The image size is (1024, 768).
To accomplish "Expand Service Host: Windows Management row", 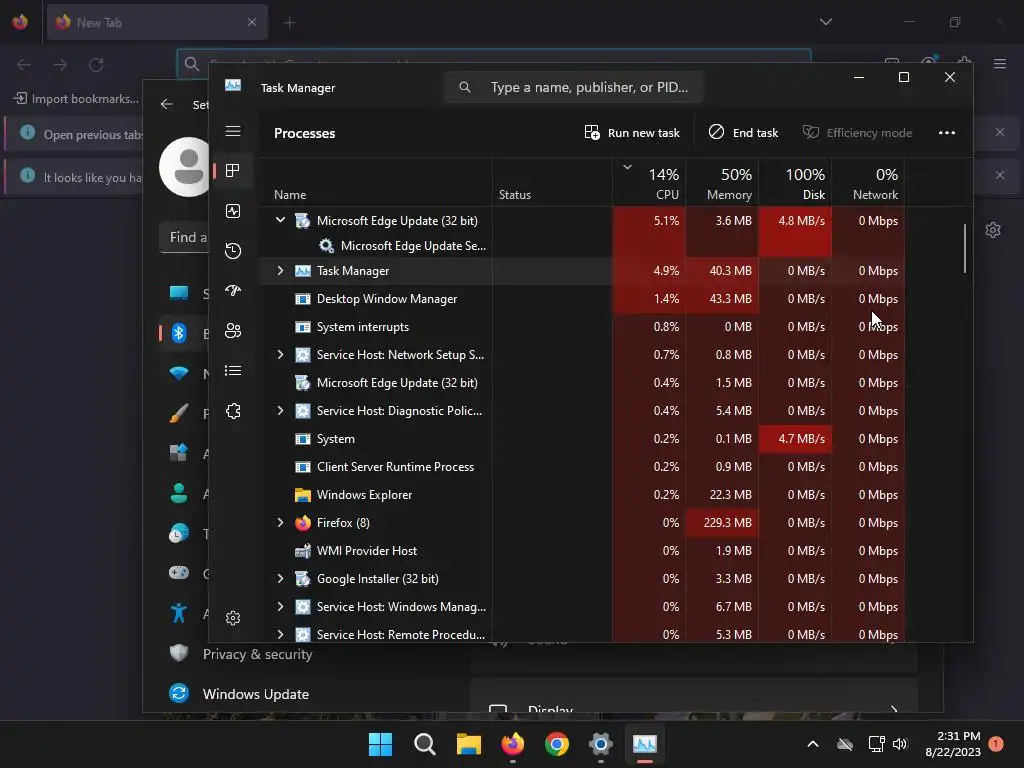I will pos(280,607).
